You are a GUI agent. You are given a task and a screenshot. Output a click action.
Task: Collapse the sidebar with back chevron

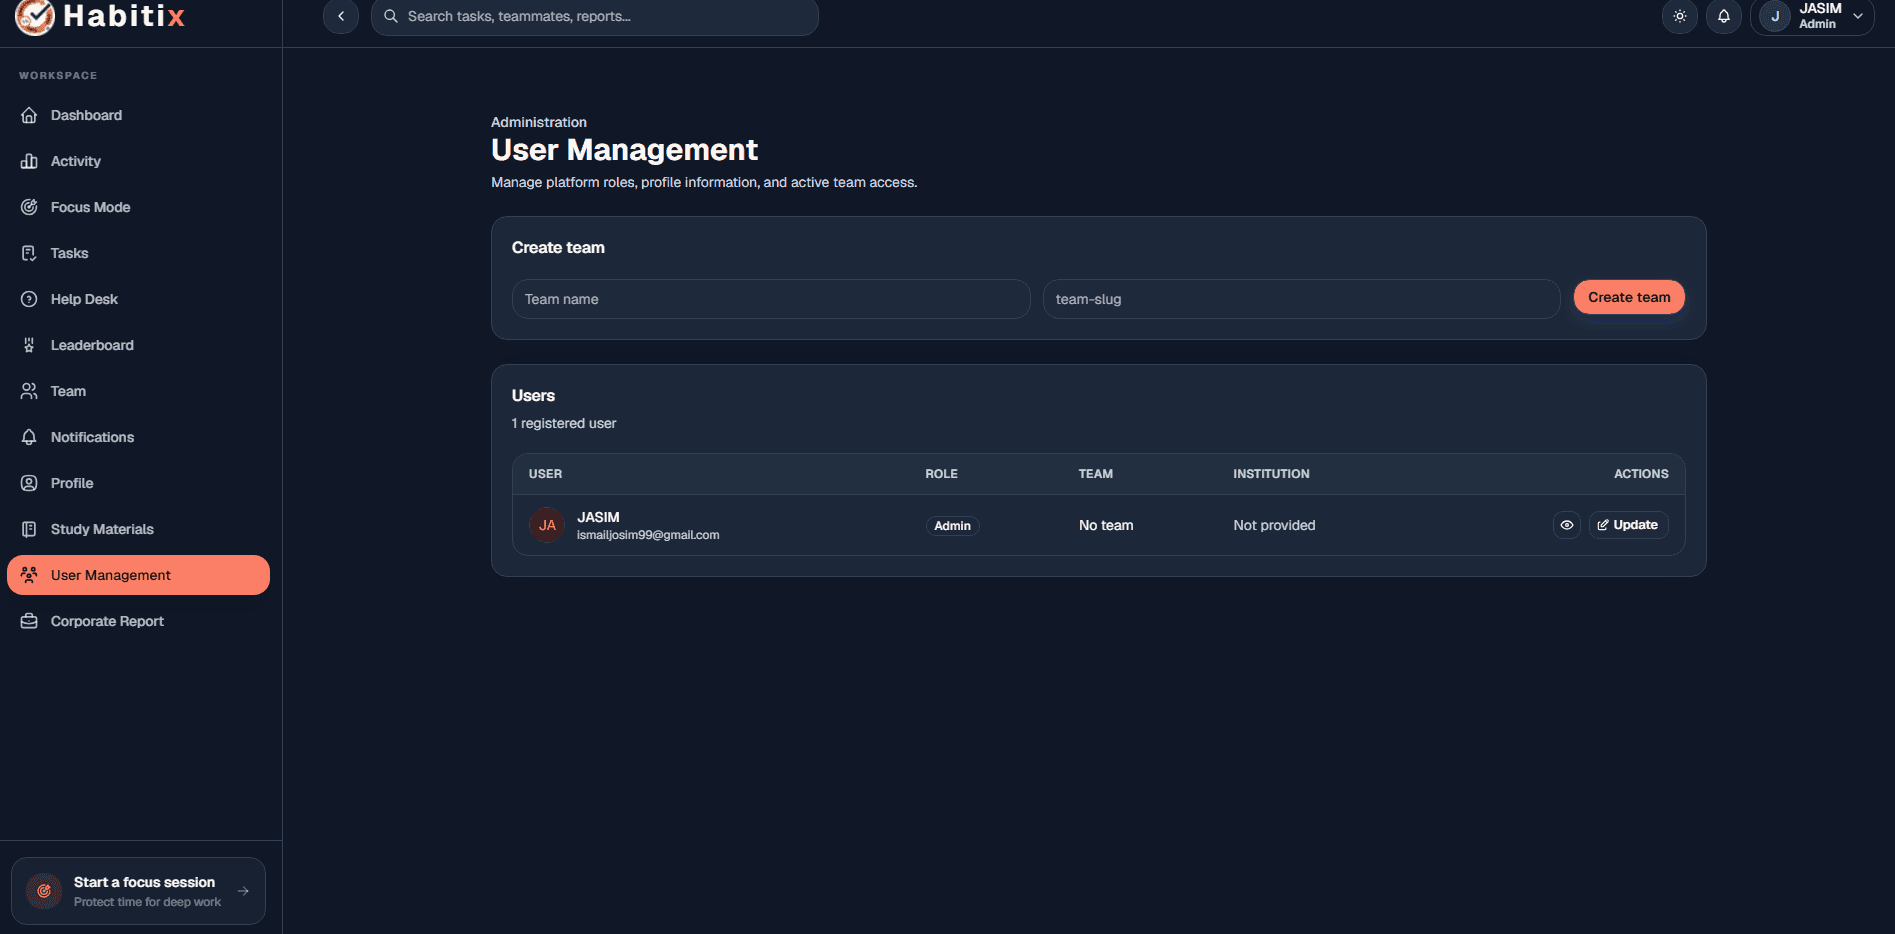tap(341, 16)
